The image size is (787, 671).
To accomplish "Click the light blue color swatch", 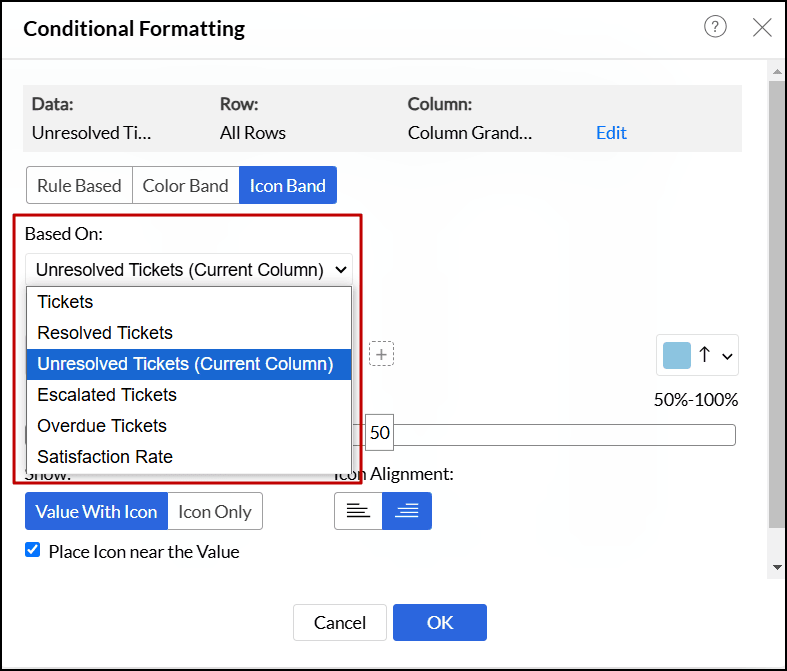I will (x=677, y=355).
